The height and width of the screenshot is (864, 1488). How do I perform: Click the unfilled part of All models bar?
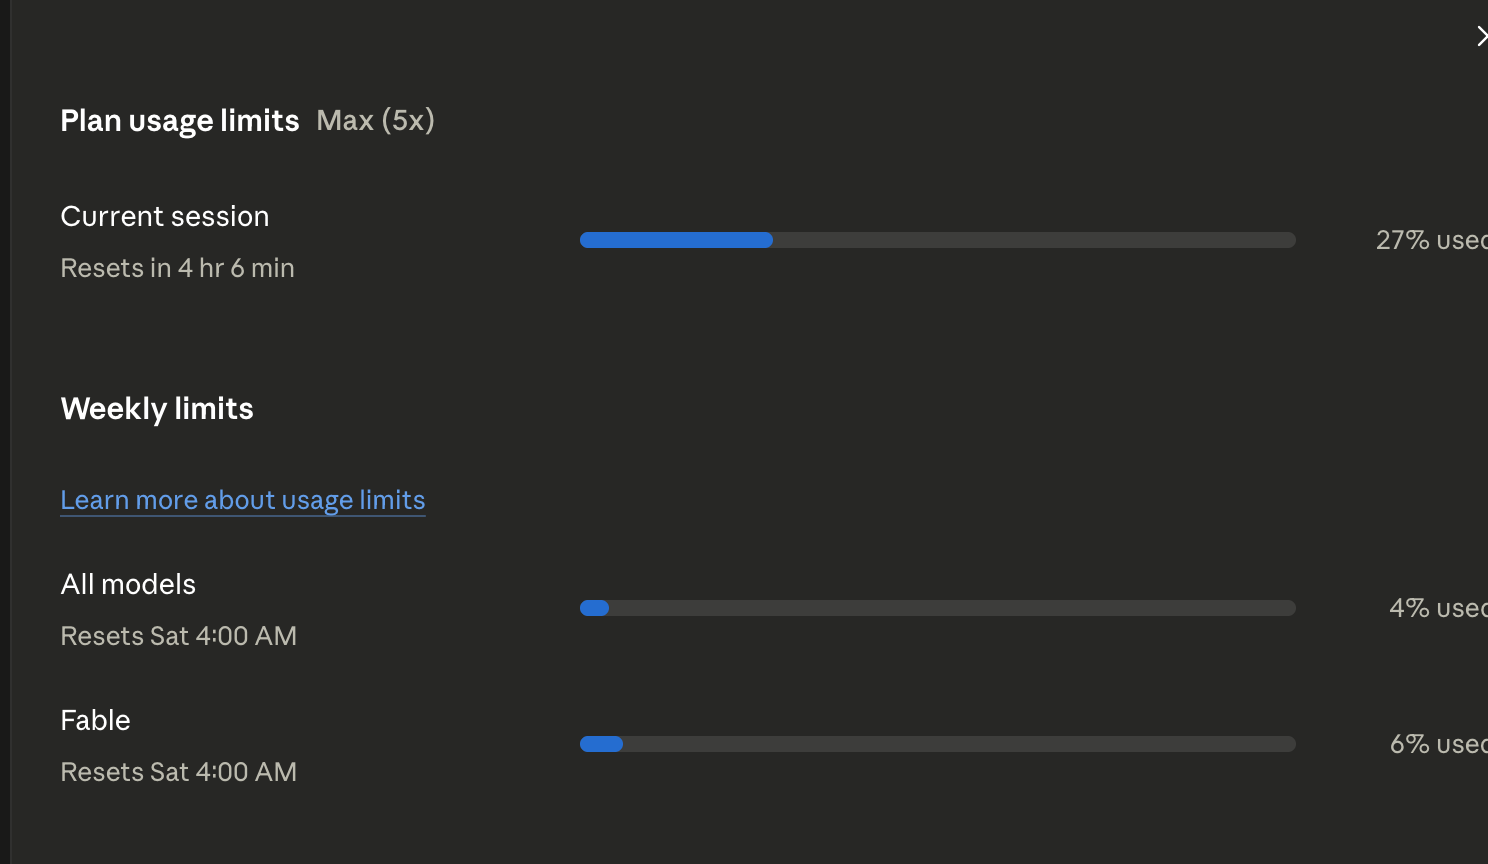[952, 608]
